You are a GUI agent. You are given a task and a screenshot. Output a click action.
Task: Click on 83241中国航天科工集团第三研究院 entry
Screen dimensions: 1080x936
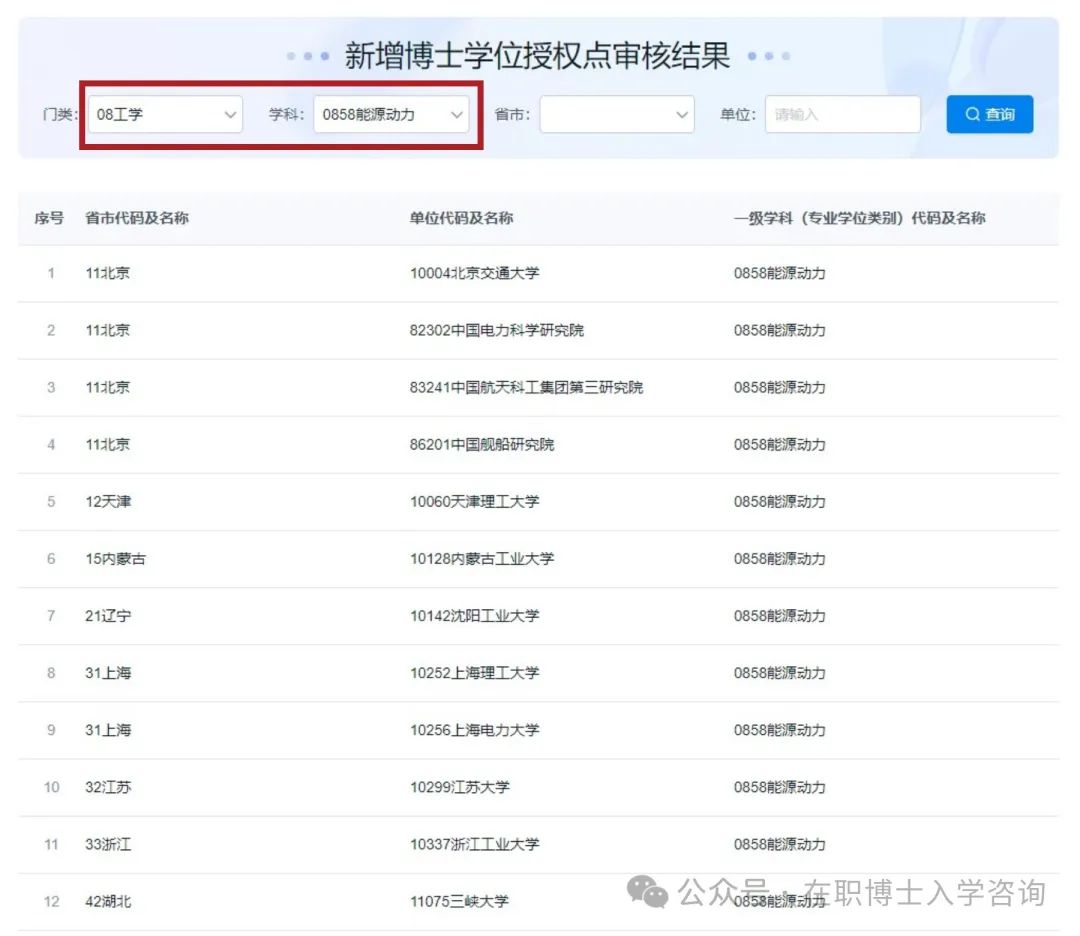pos(526,387)
